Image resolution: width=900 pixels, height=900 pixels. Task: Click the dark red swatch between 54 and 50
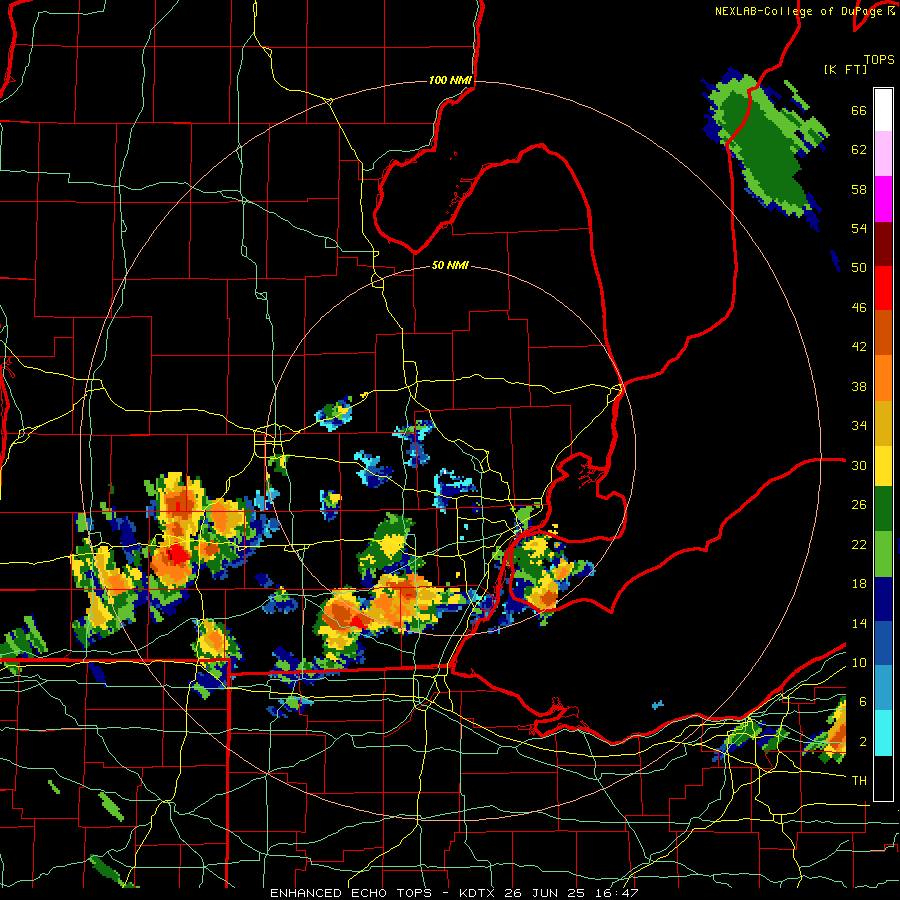[883, 244]
